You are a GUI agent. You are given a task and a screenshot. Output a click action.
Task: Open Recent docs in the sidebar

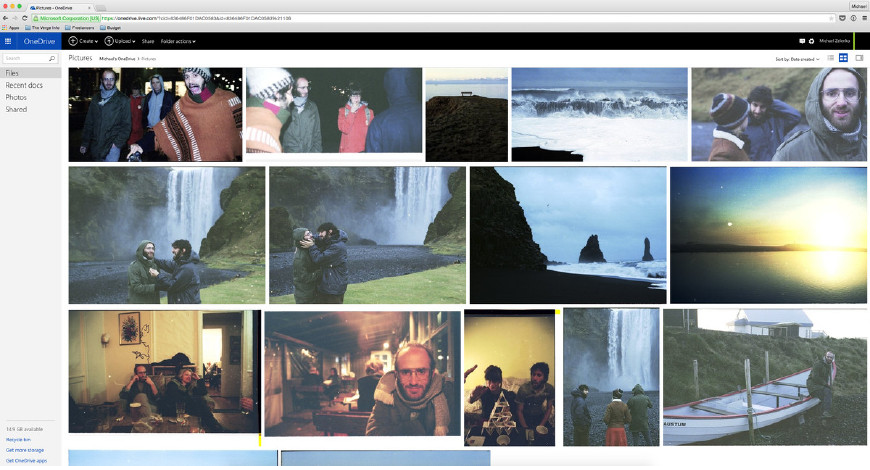point(24,85)
